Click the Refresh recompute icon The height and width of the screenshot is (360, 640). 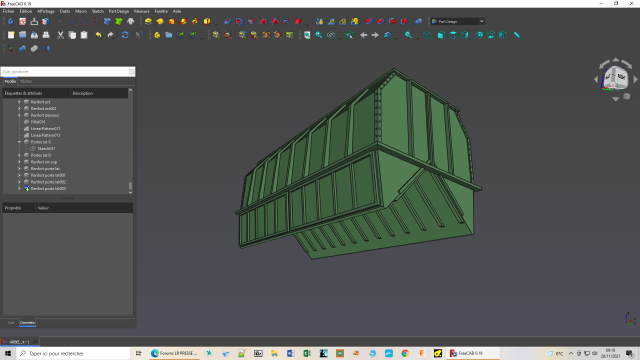click(x=125, y=35)
